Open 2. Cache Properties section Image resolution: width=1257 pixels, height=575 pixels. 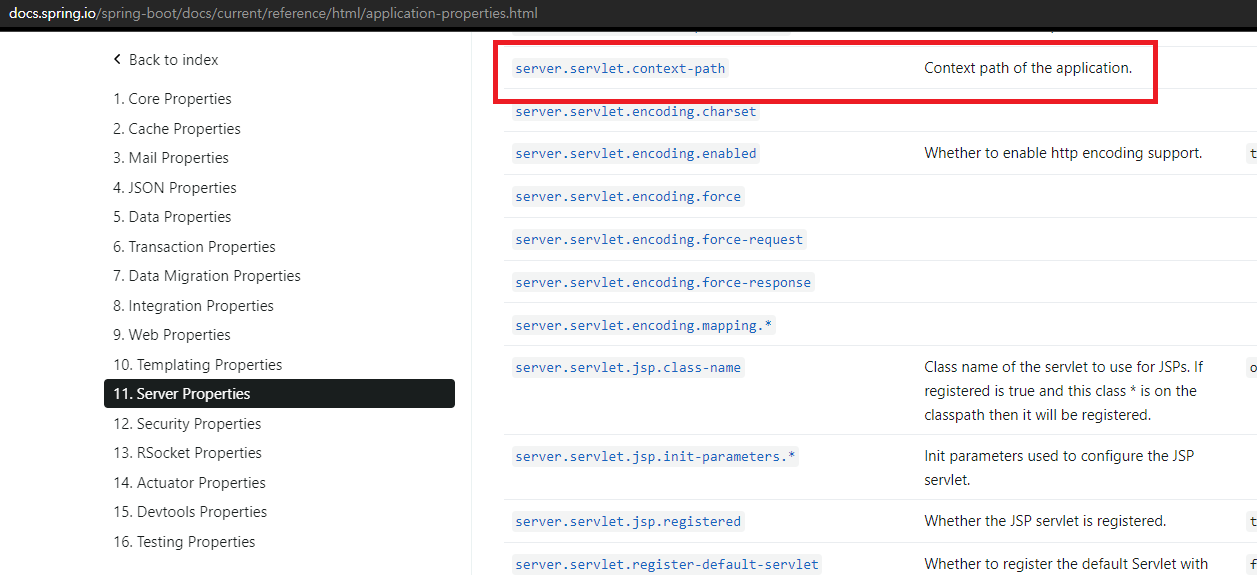pyautogui.click(x=177, y=129)
